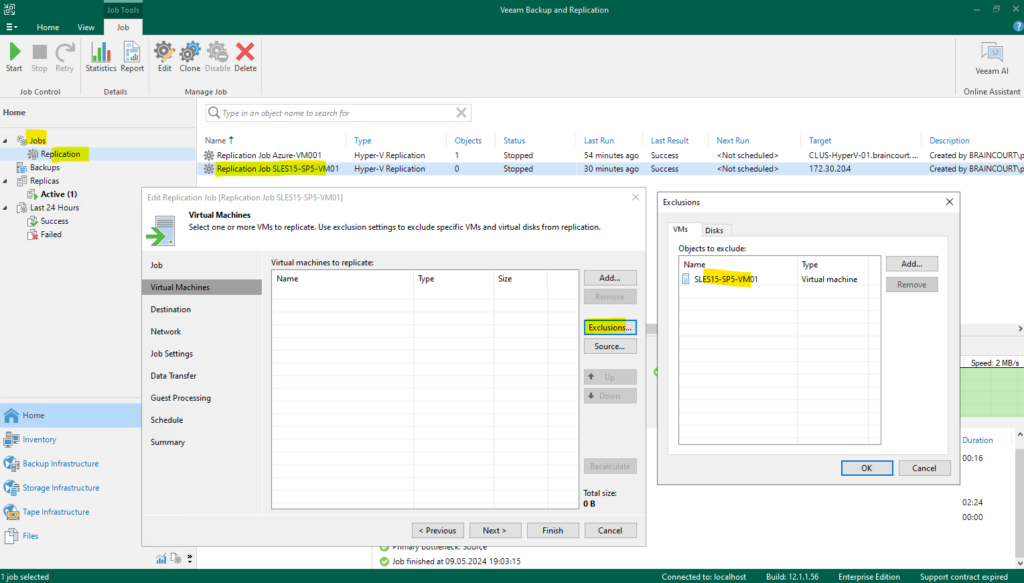
Task: Start the selected job from the ribbon
Action: [14, 57]
